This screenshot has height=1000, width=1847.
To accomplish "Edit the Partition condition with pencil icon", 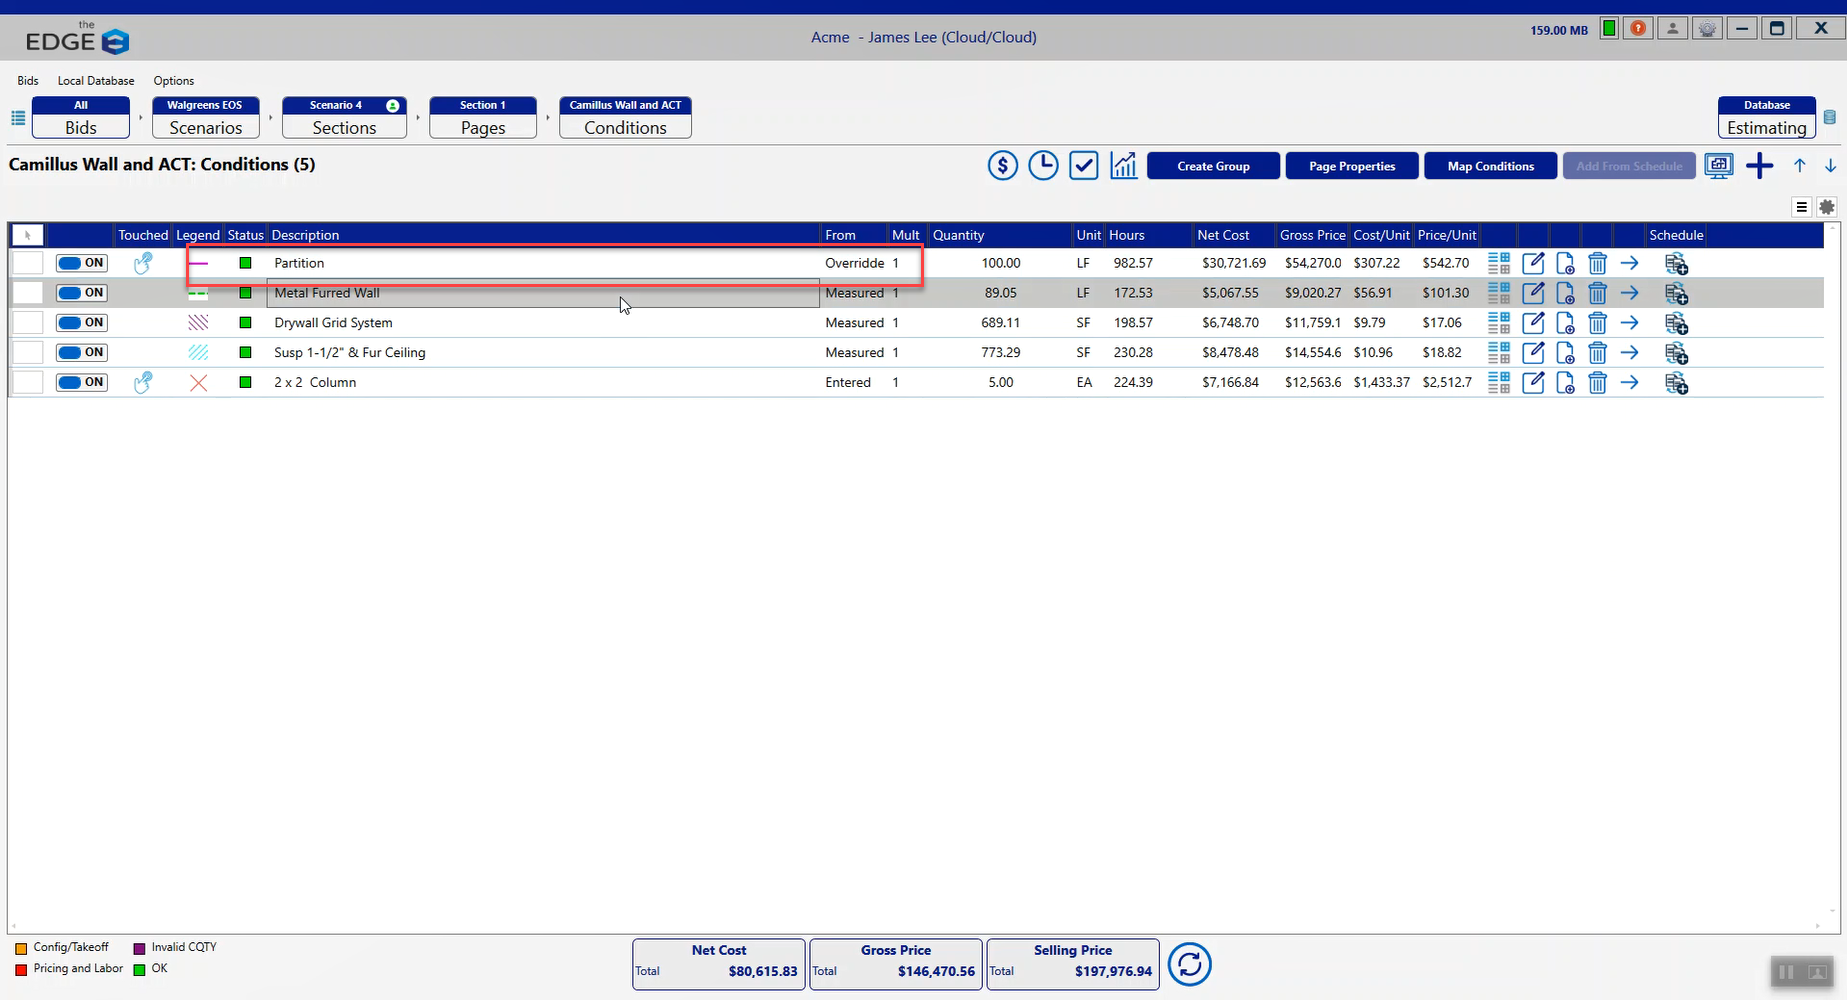I will click(1533, 263).
